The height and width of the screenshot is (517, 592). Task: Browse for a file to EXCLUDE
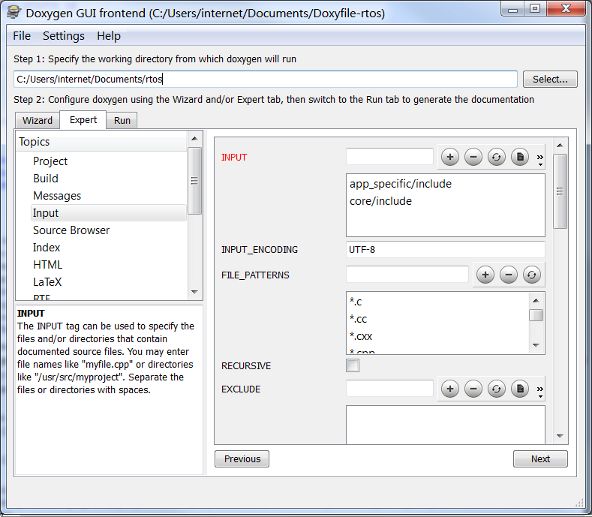coord(520,389)
